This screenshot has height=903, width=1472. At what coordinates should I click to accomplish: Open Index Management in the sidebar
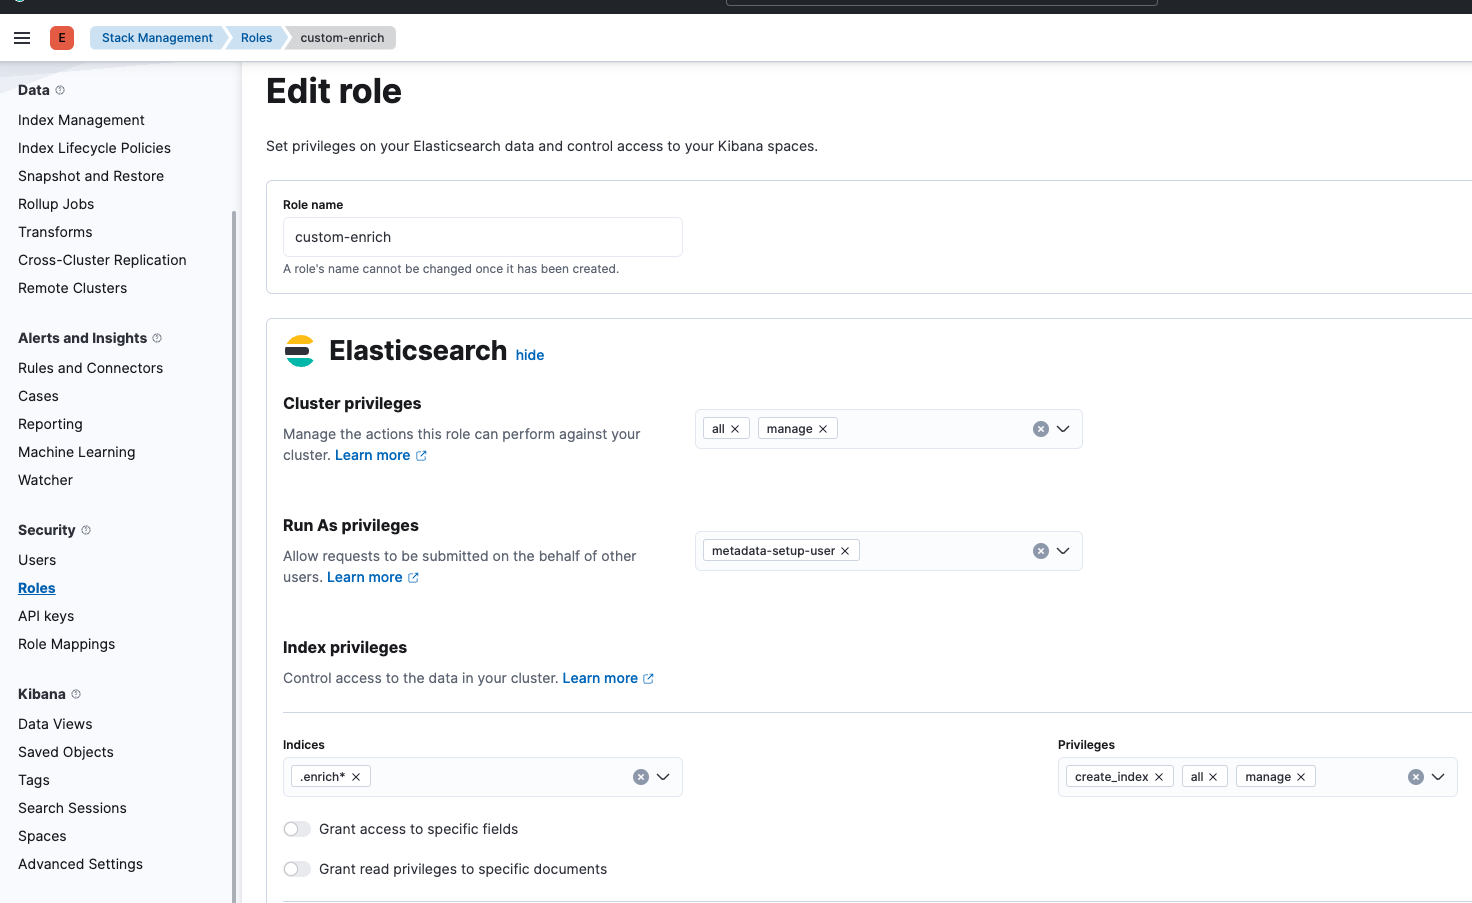point(81,120)
